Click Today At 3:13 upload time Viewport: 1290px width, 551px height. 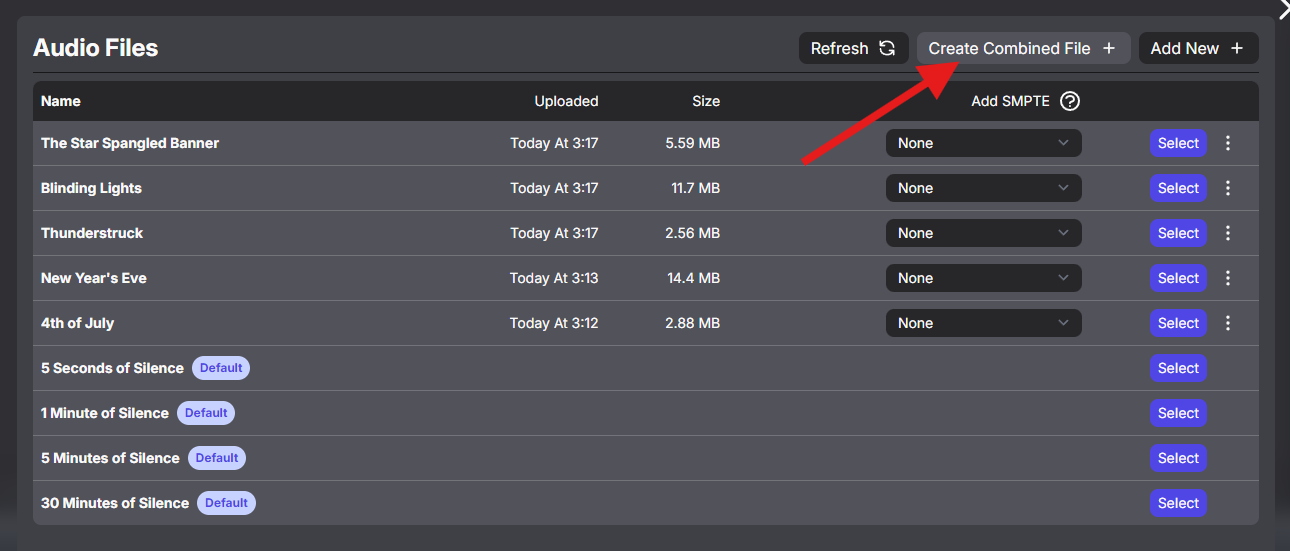pos(554,278)
